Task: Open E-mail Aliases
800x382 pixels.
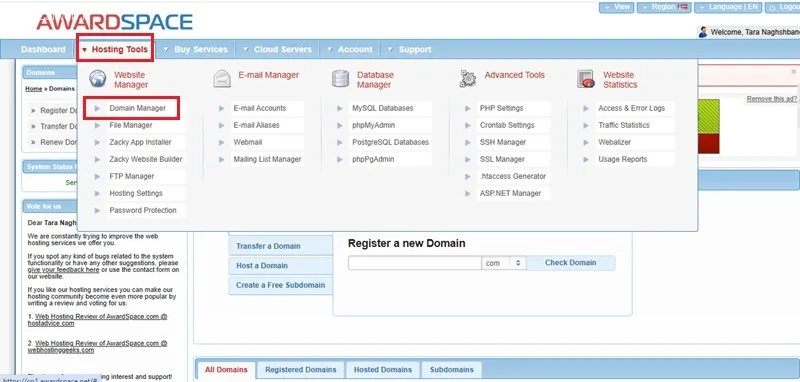Action: click(256, 125)
